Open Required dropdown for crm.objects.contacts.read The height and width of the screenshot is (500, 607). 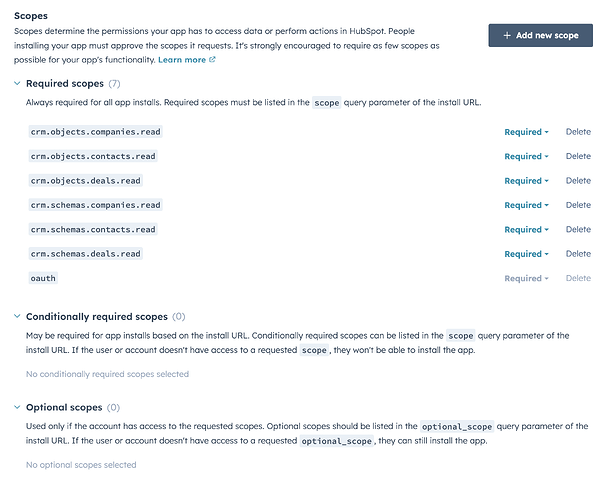pyautogui.click(x=526, y=156)
